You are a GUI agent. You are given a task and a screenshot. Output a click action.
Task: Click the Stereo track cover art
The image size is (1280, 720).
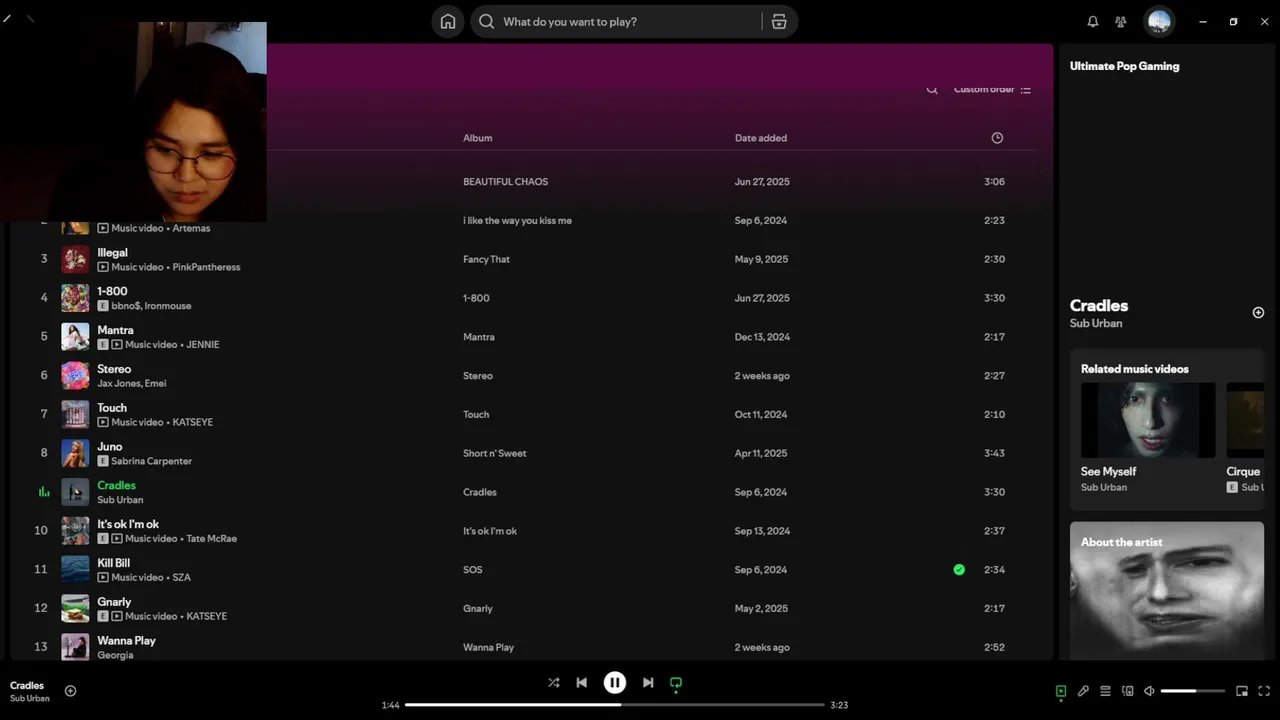(75, 376)
